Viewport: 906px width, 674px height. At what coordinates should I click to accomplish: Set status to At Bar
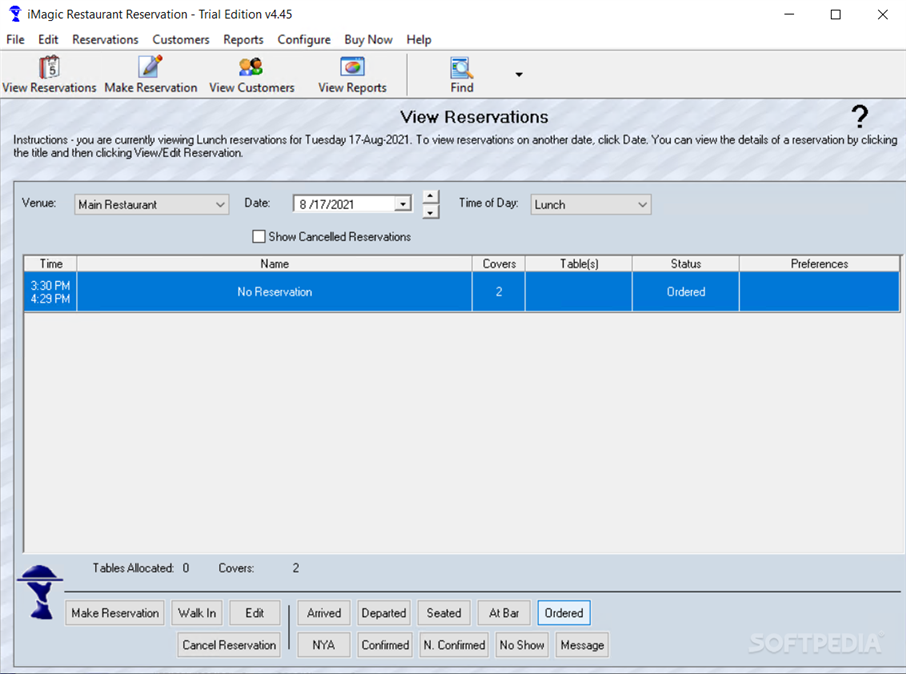[x=504, y=613]
